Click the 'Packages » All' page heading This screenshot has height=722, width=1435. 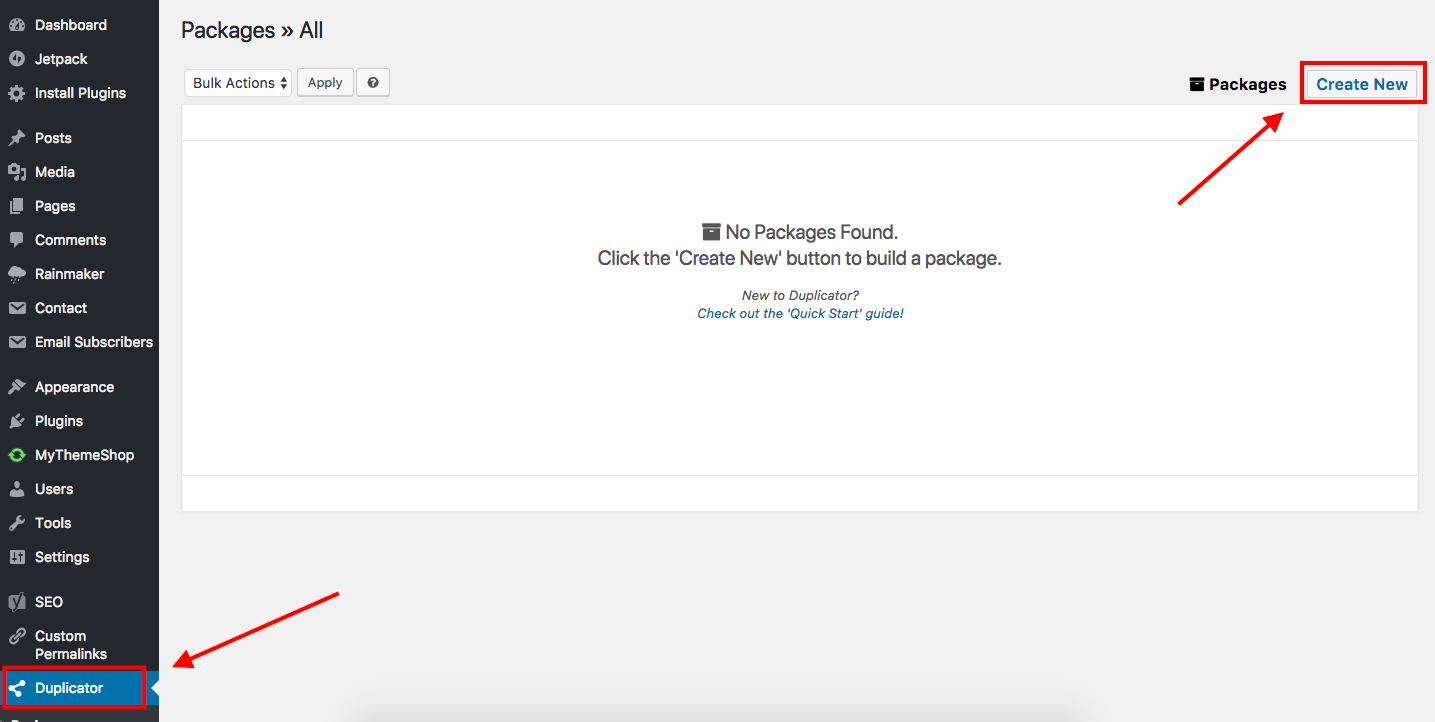(252, 30)
